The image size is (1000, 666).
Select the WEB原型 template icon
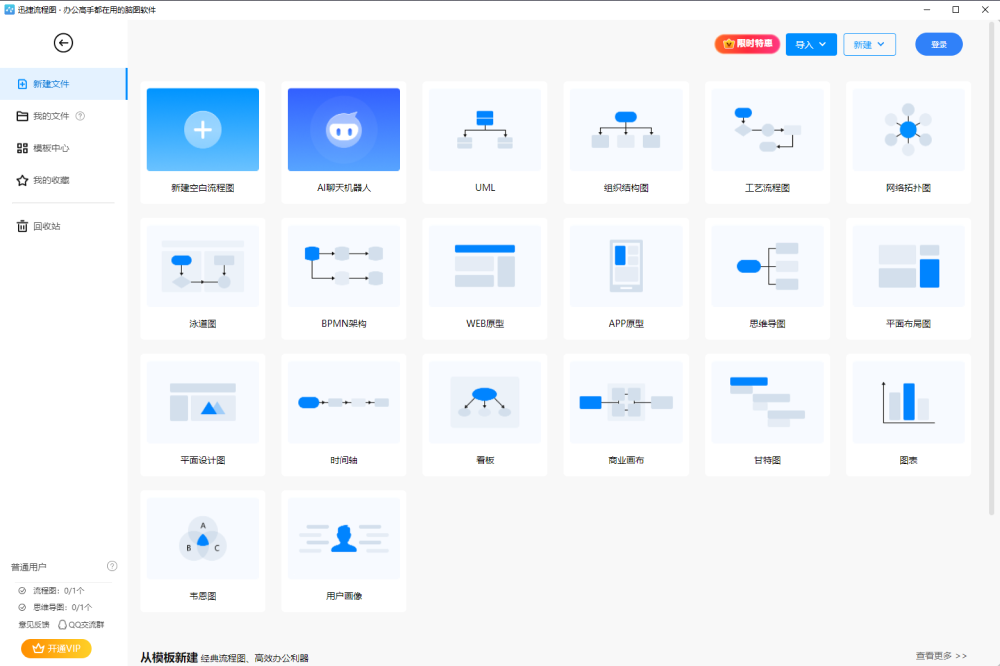485,265
